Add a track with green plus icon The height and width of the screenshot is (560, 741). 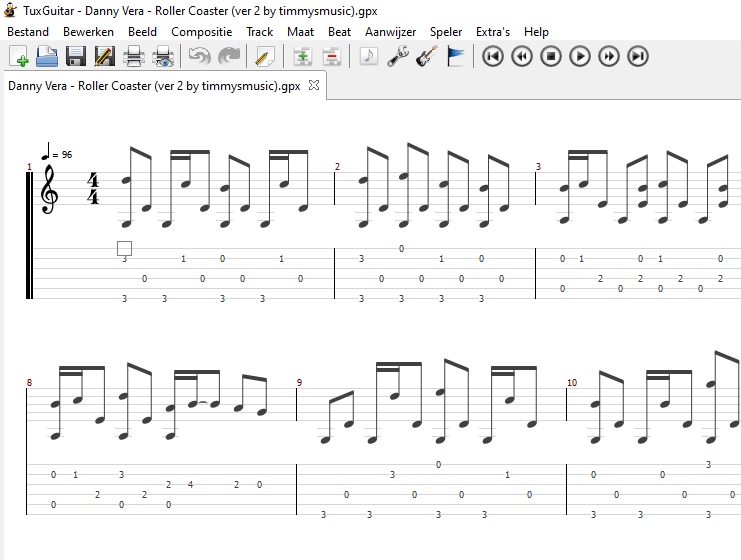[302, 56]
